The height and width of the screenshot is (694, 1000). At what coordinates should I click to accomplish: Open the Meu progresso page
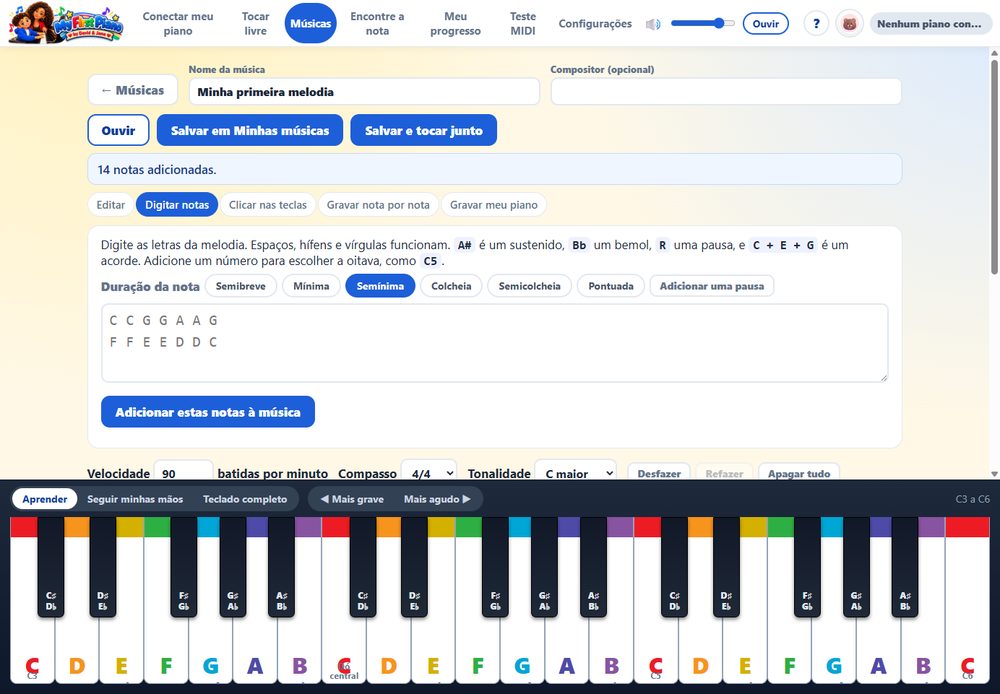[x=455, y=24]
